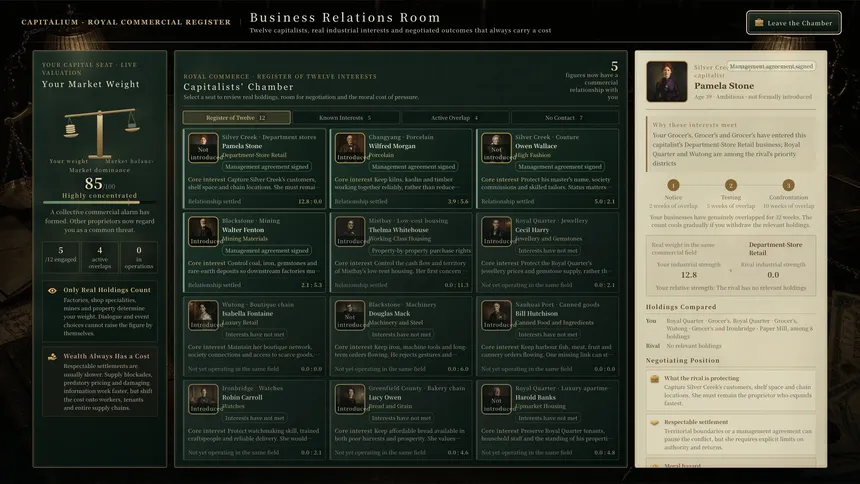
Task: Select Isabella Fontaine's portrait
Action: (203, 316)
